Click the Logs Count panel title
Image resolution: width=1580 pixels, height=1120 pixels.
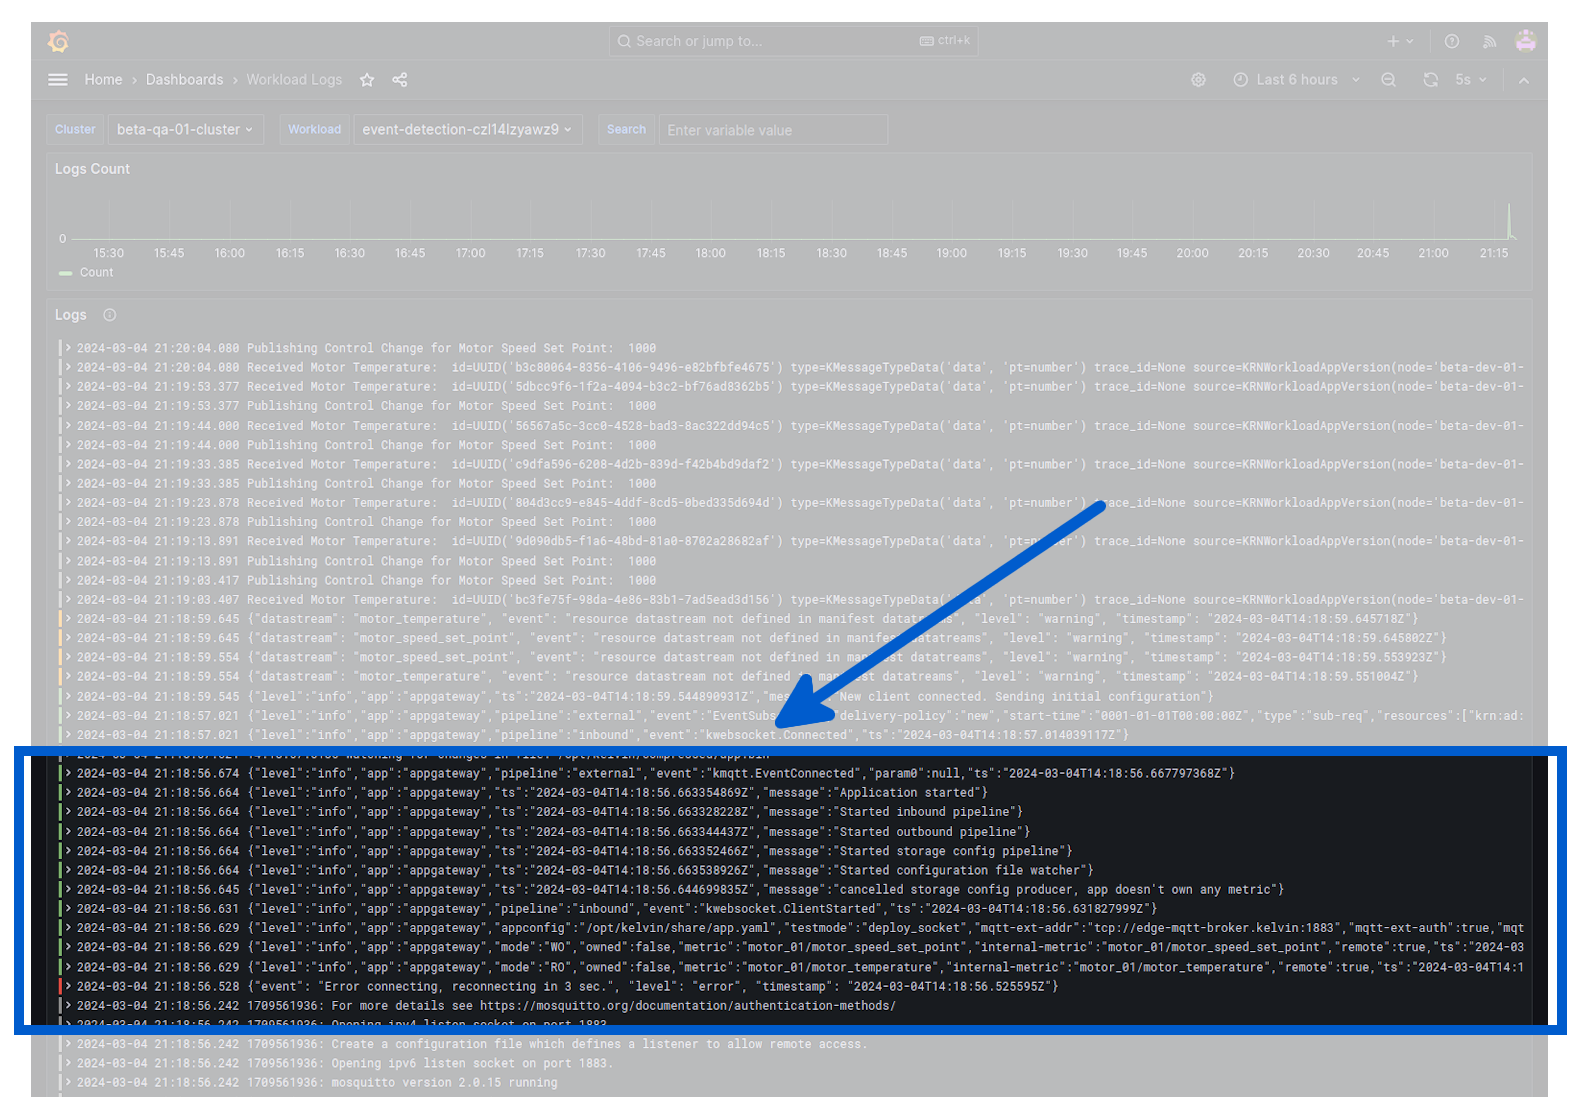92,169
